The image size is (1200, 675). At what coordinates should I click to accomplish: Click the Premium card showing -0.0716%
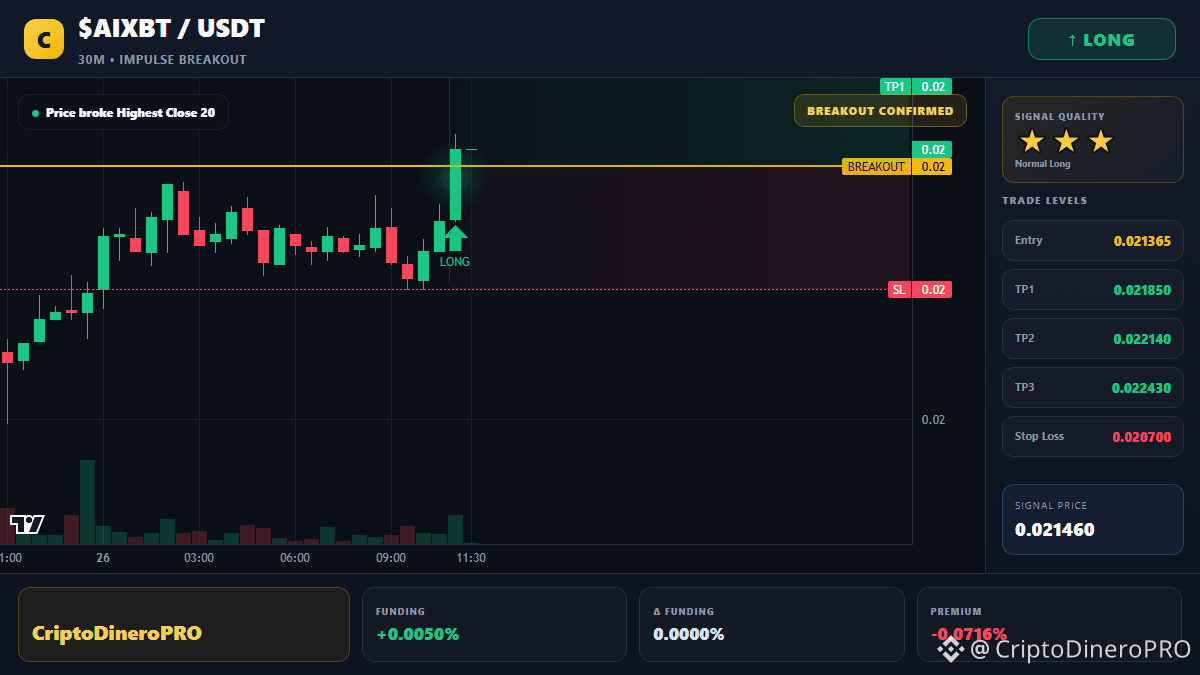(x=1049, y=624)
